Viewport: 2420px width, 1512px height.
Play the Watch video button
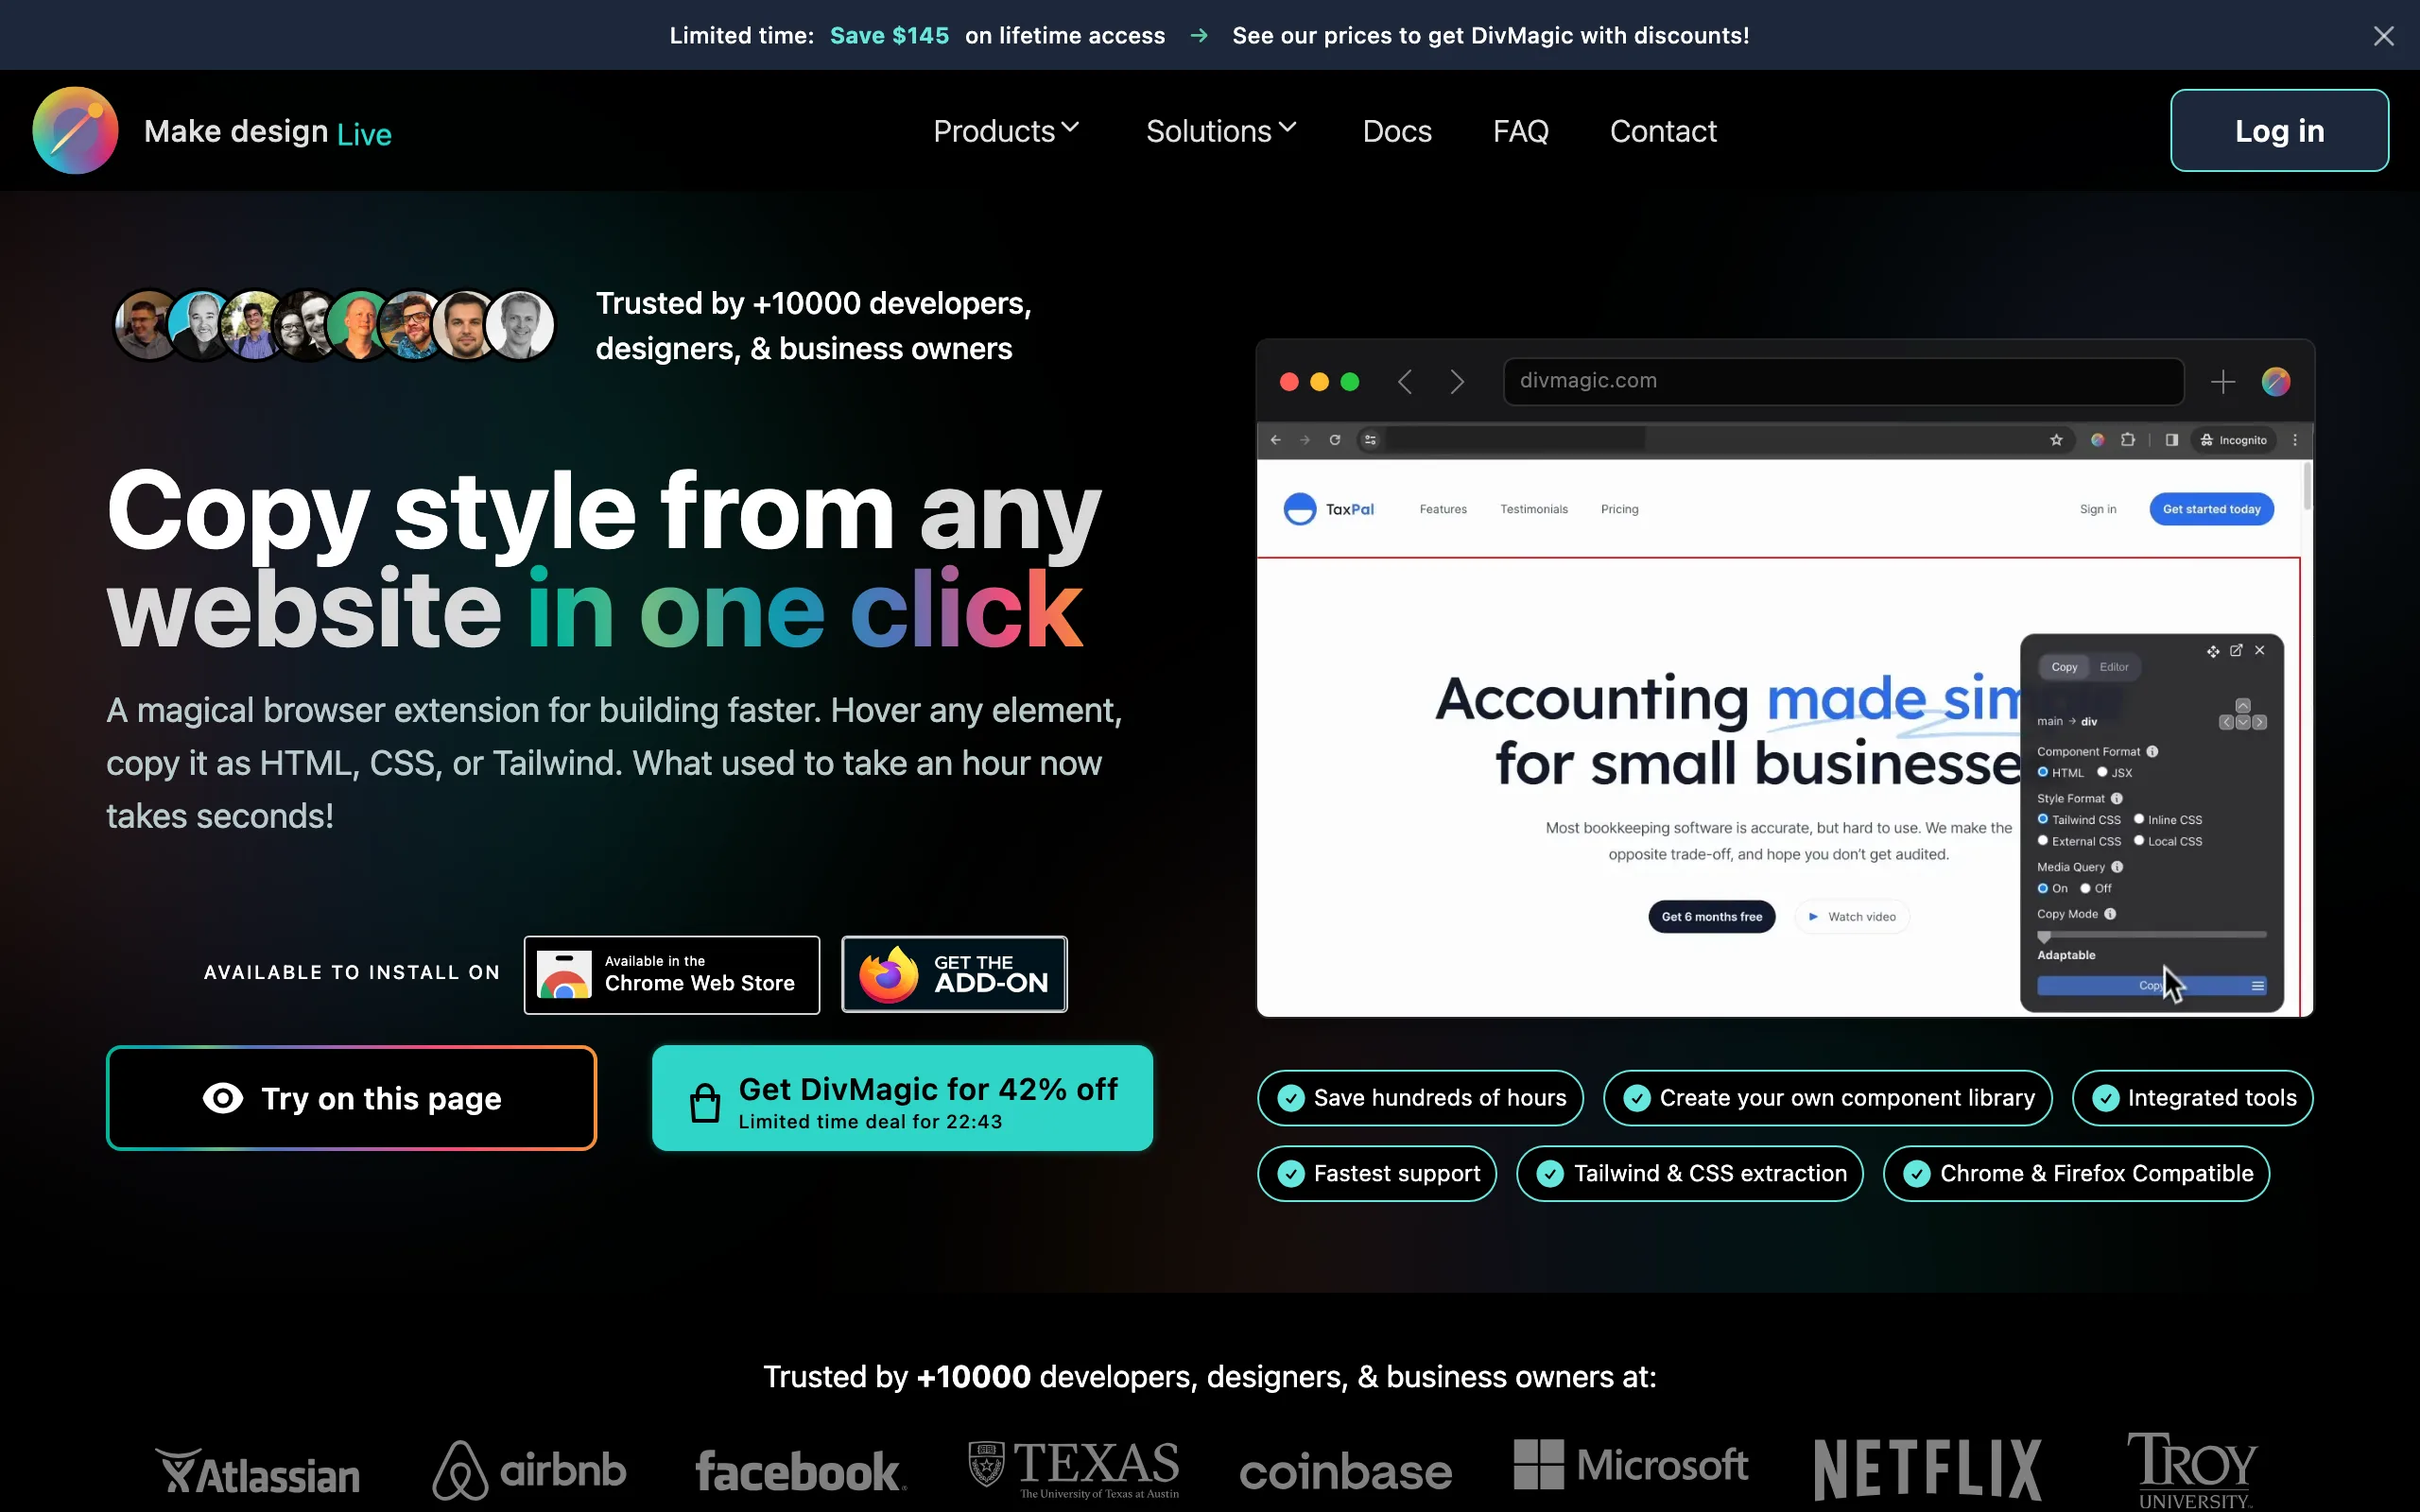[1852, 917]
